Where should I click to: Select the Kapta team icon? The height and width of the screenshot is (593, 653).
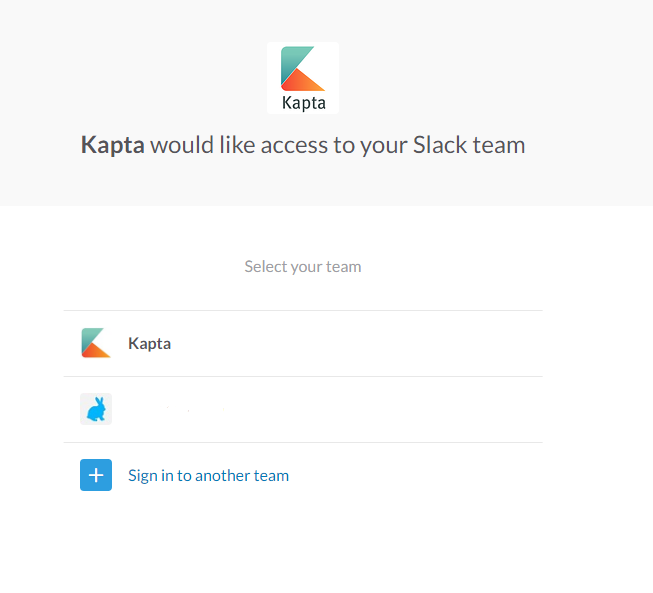tap(96, 343)
